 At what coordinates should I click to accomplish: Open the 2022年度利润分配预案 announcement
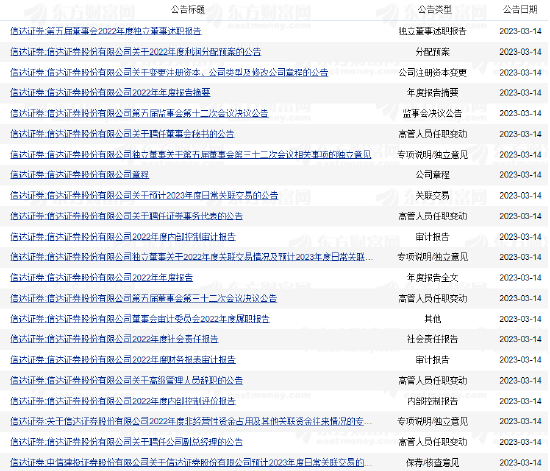point(135,52)
